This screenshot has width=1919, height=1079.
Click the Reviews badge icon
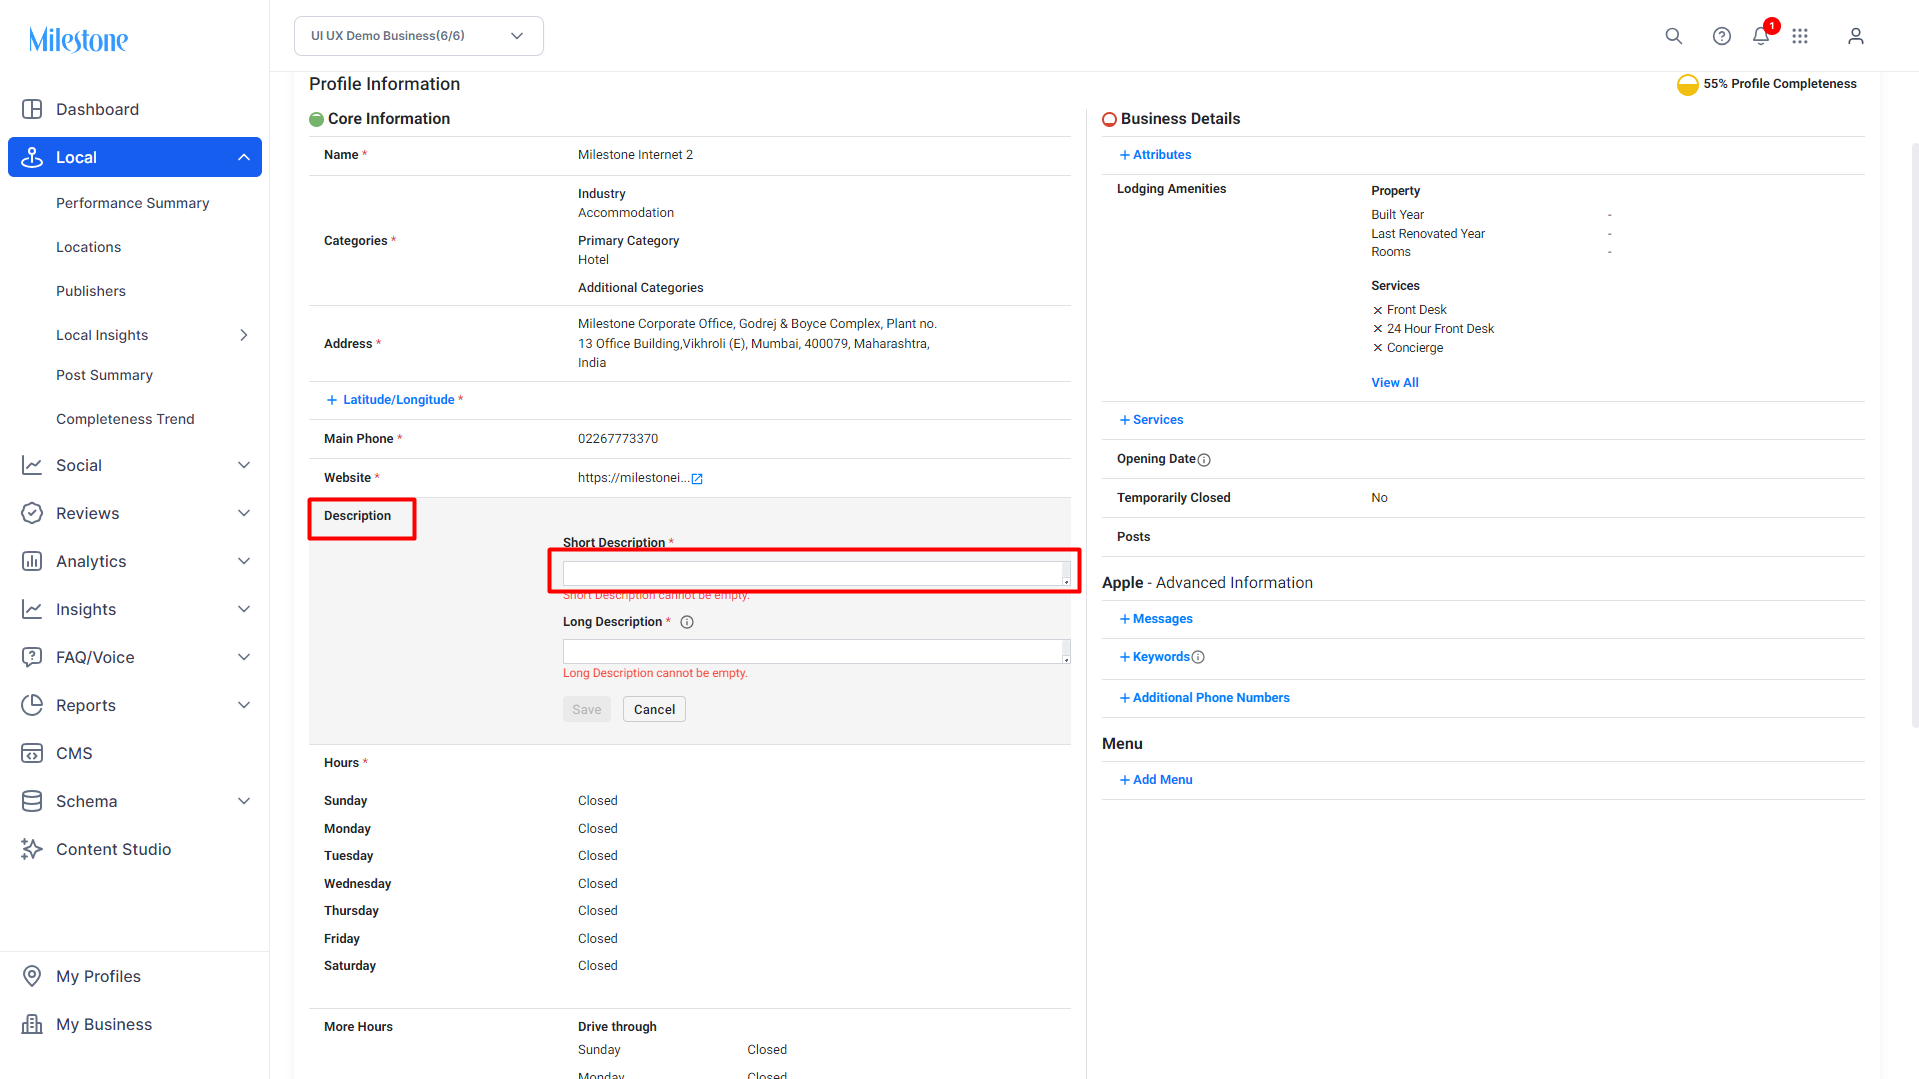[32, 513]
